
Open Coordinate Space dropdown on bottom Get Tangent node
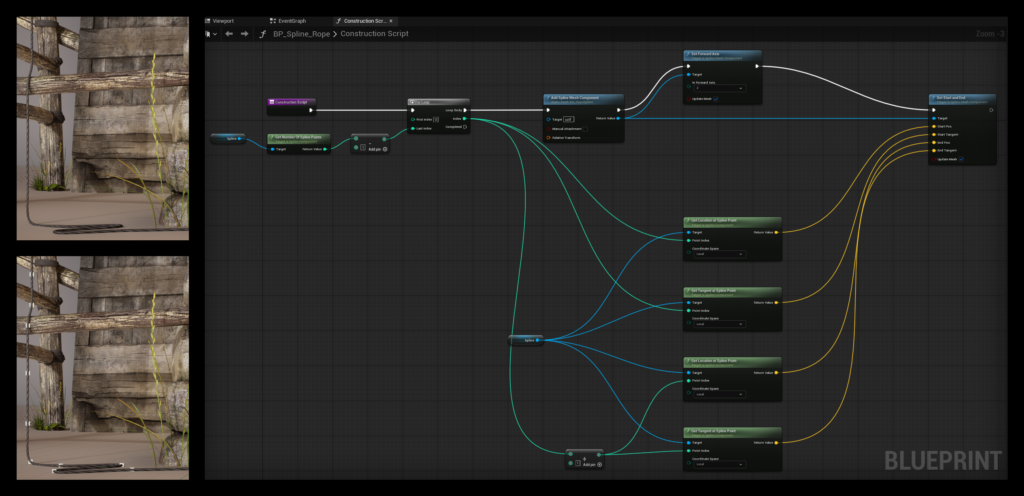tap(719, 465)
